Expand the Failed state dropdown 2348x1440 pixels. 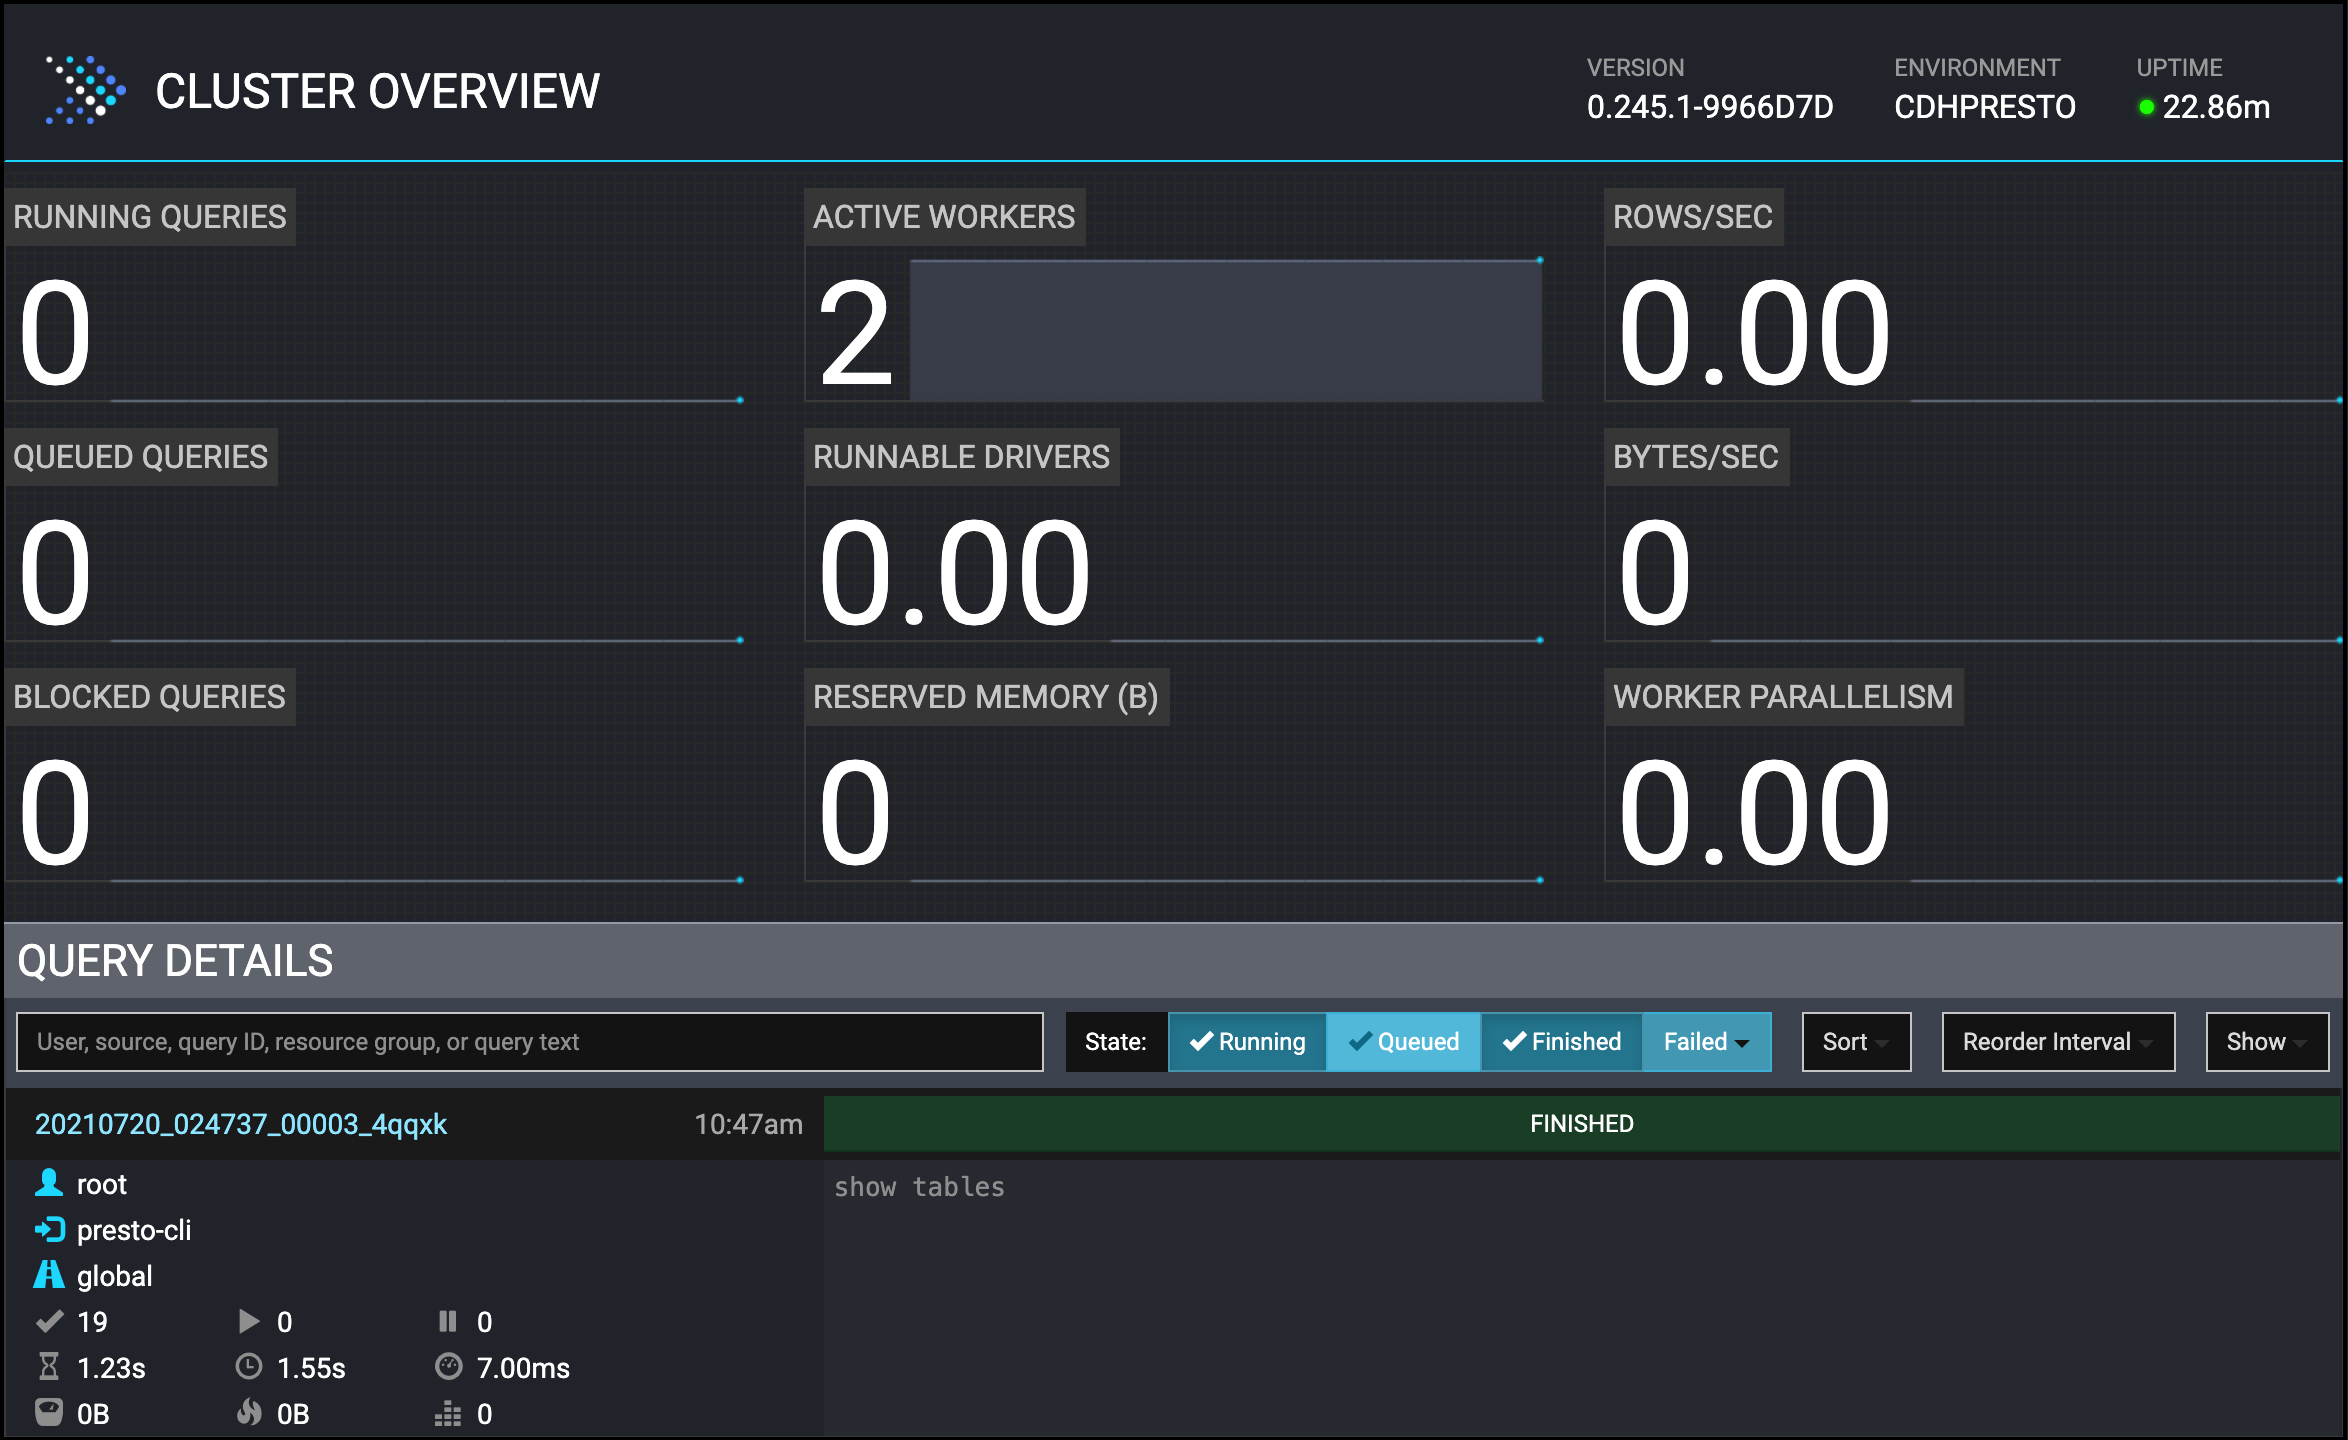(1706, 1042)
